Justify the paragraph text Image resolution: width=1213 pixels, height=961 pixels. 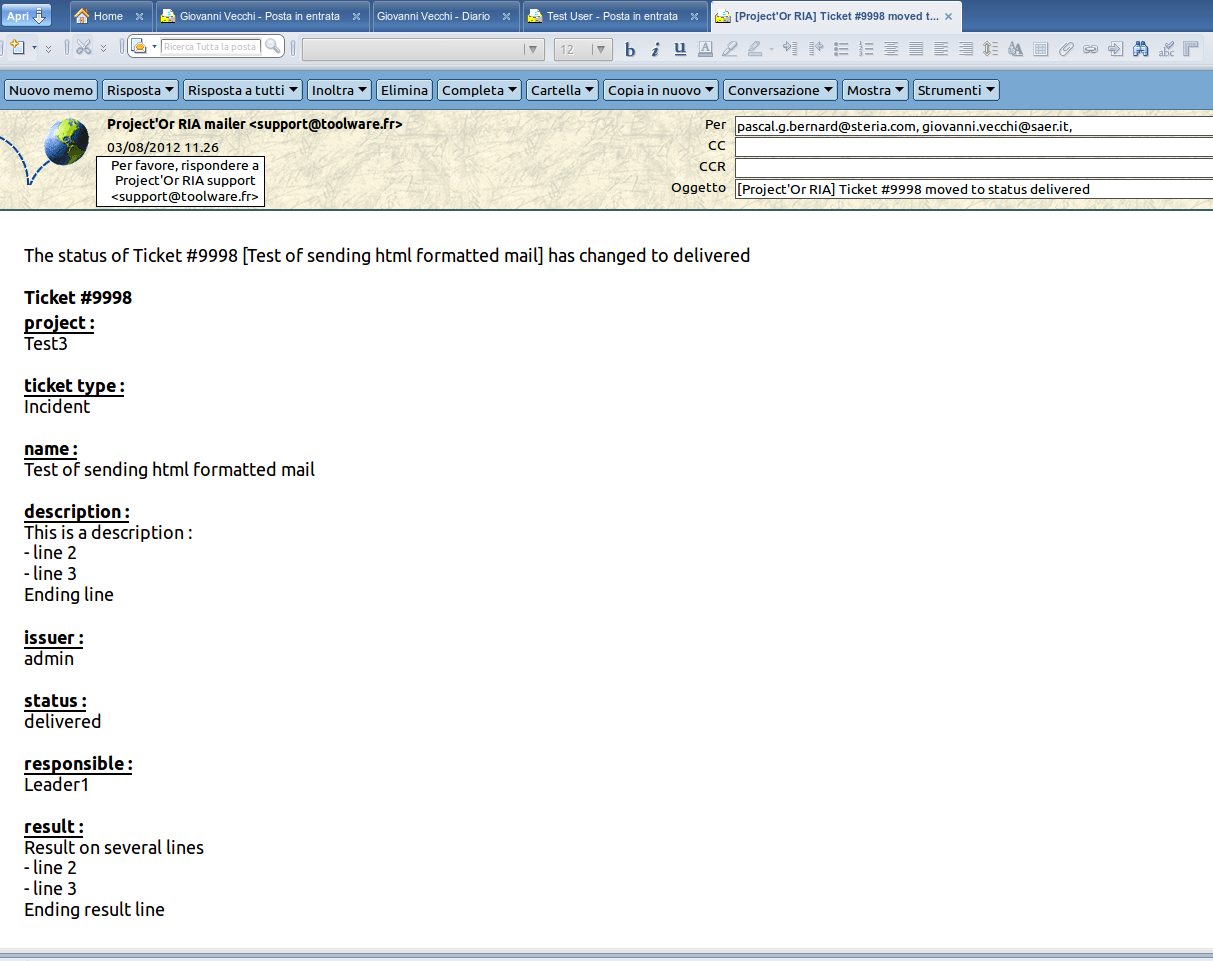coord(916,49)
